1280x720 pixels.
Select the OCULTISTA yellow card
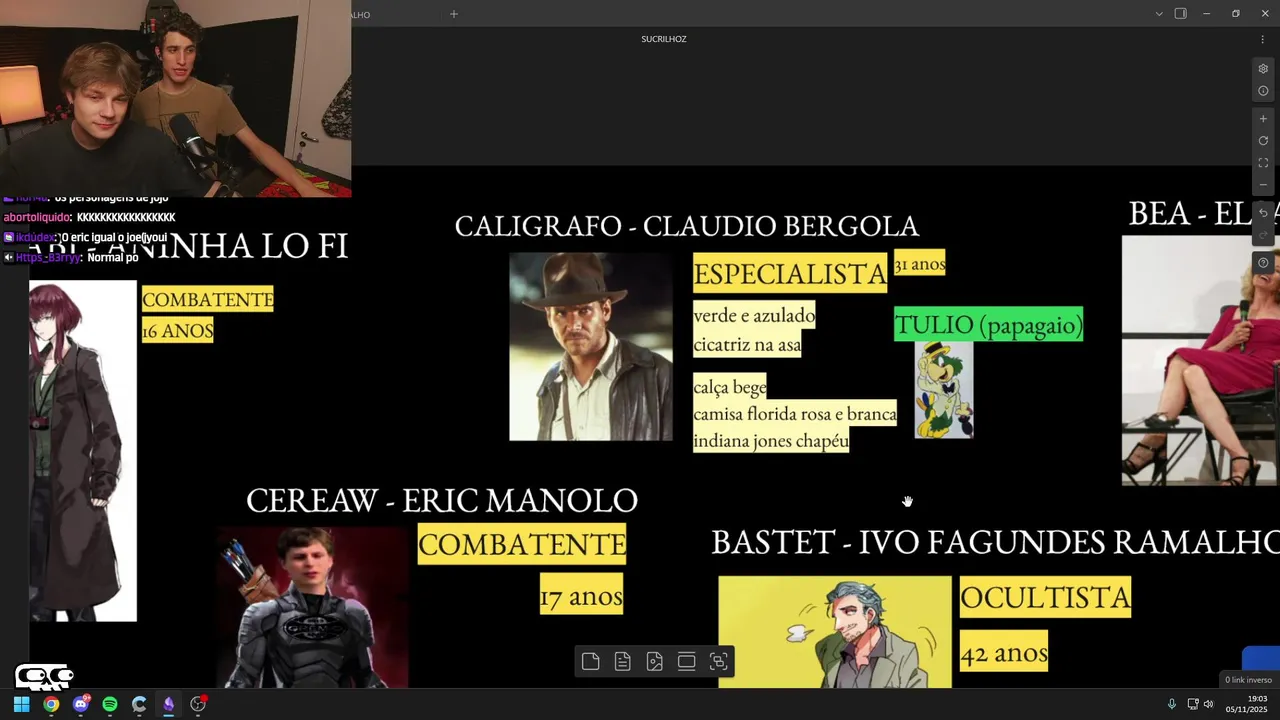click(x=1045, y=597)
